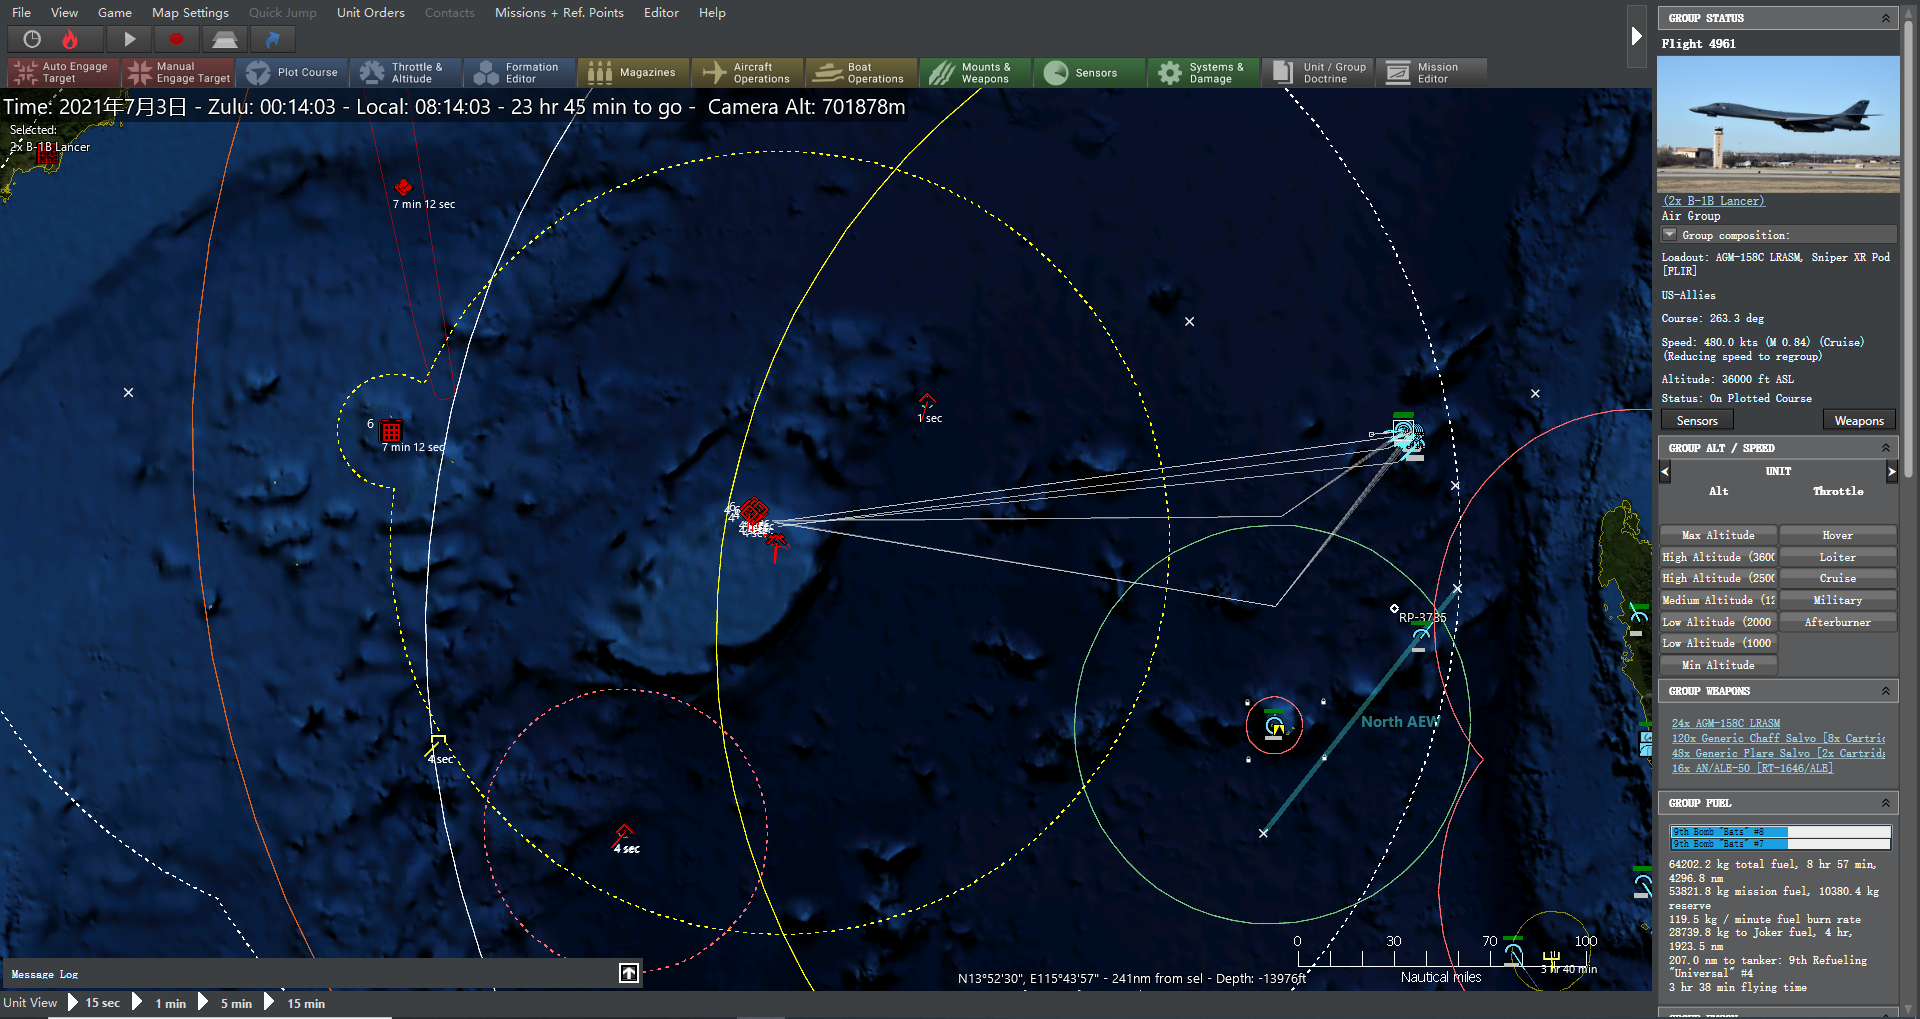Open Boat Operations
This screenshot has height=1019, width=1920.
(x=862, y=72)
